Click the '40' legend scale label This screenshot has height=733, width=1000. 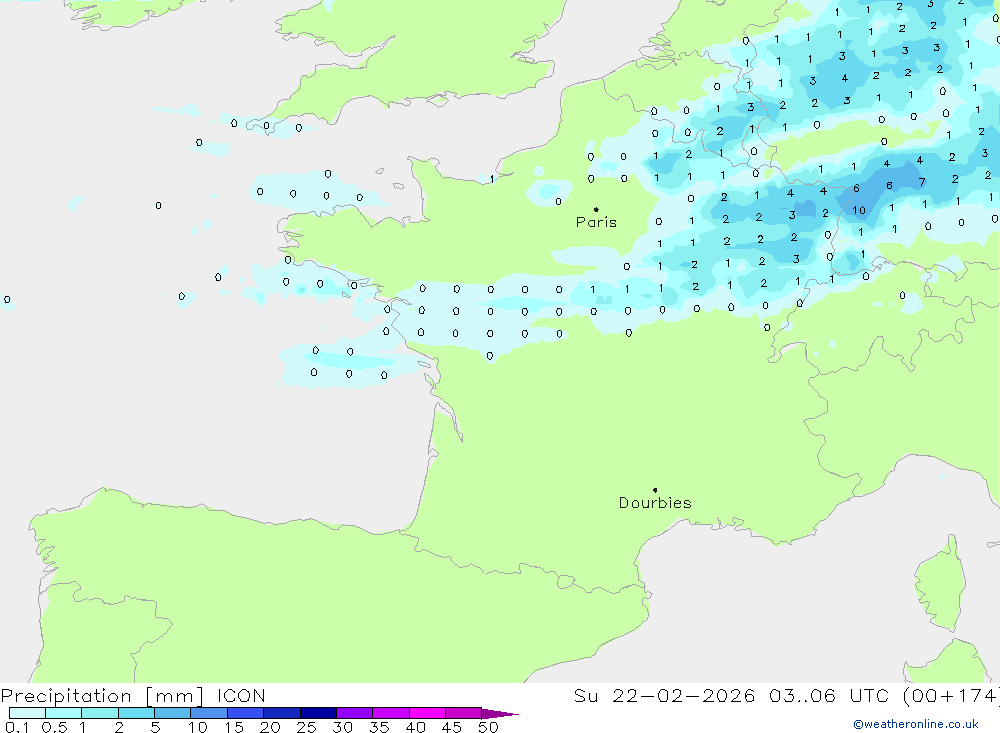coord(415,727)
